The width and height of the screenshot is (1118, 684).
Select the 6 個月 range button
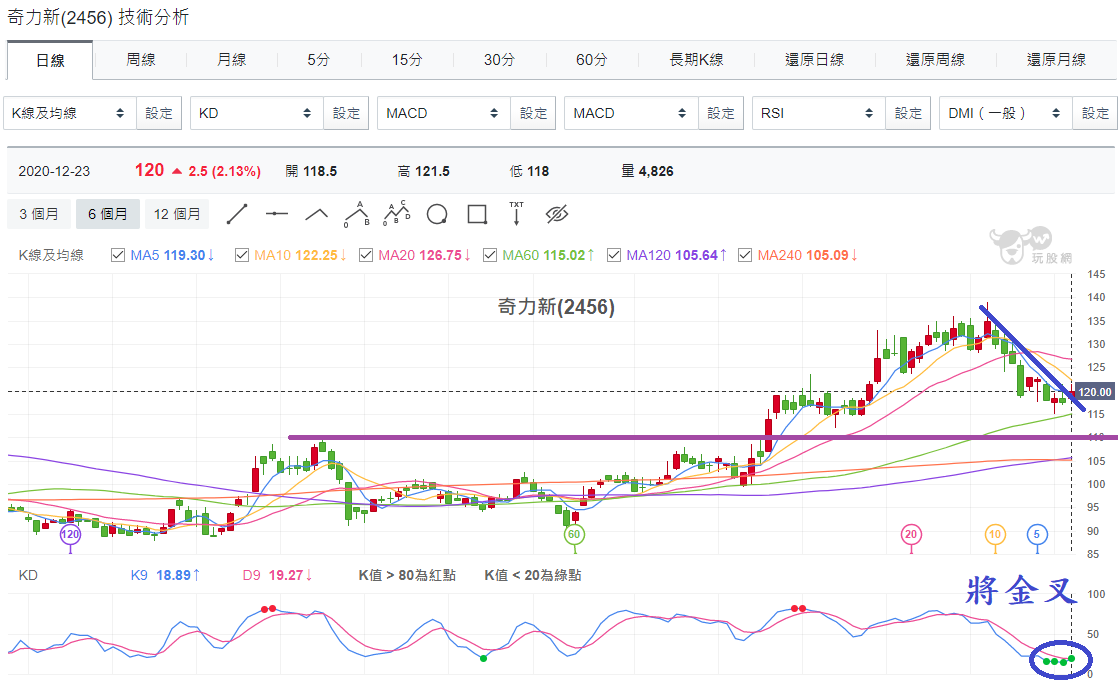(108, 214)
